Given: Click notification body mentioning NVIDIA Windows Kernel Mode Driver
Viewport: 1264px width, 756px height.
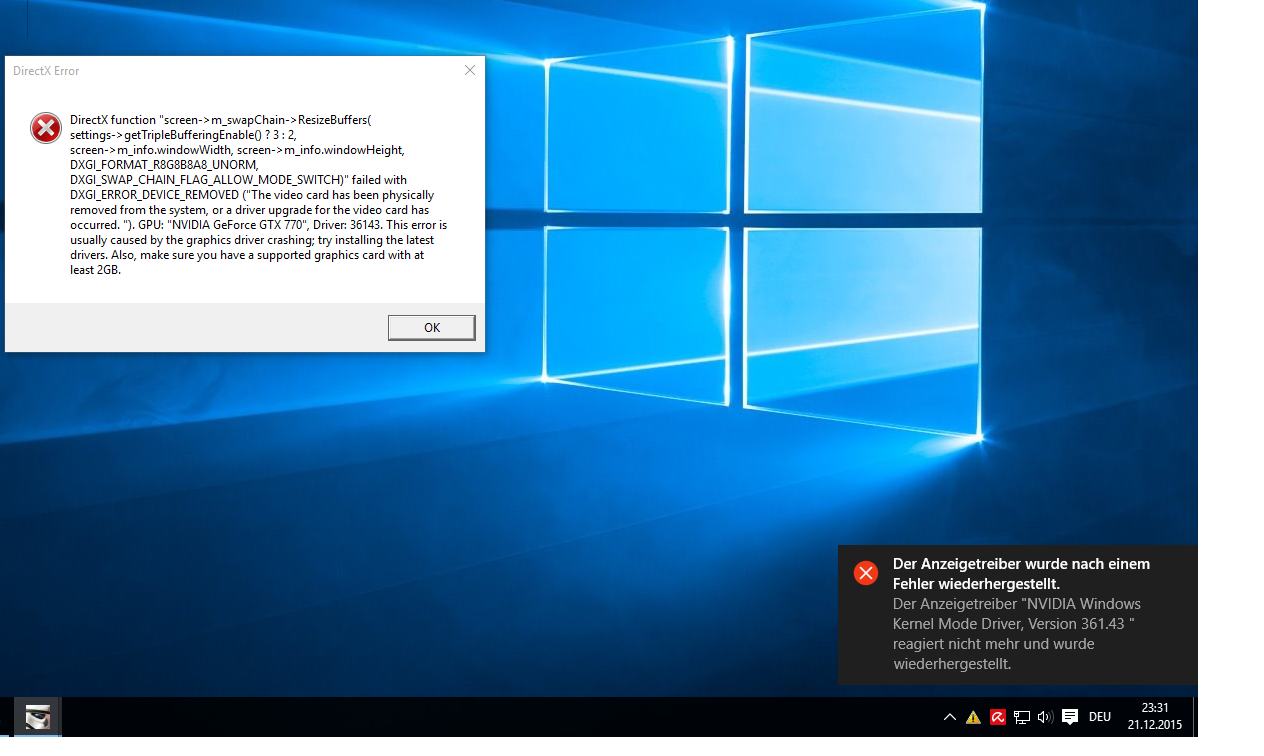Looking at the screenshot, I should pyautogui.click(x=1017, y=634).
